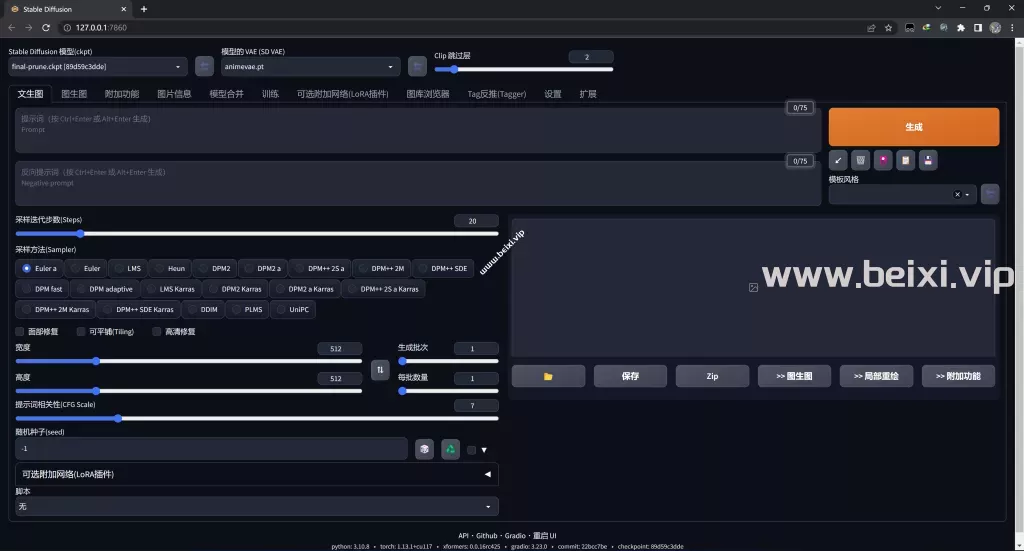Image resolution: width=1024 pixels, height=551 pixels.
Task: Adjust the CFG Scale slider
Action: coord(257,418)
